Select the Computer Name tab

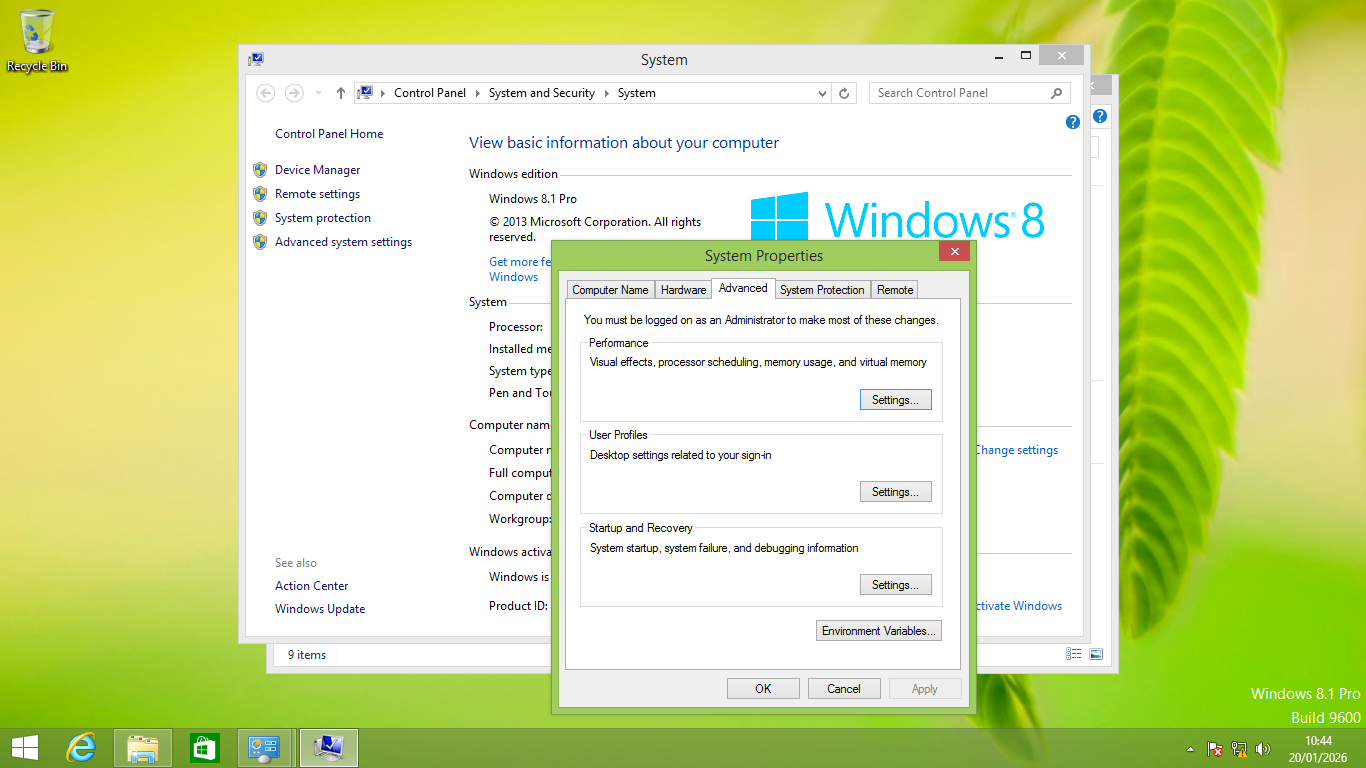[610, 290]
